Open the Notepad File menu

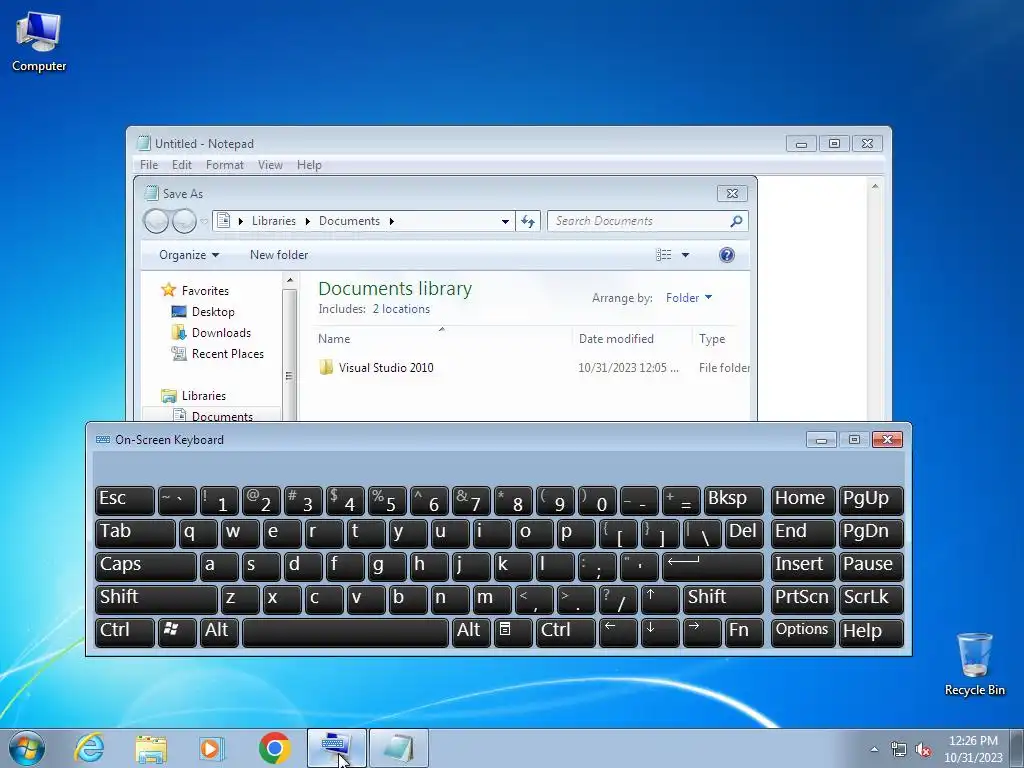coord(149,165)
